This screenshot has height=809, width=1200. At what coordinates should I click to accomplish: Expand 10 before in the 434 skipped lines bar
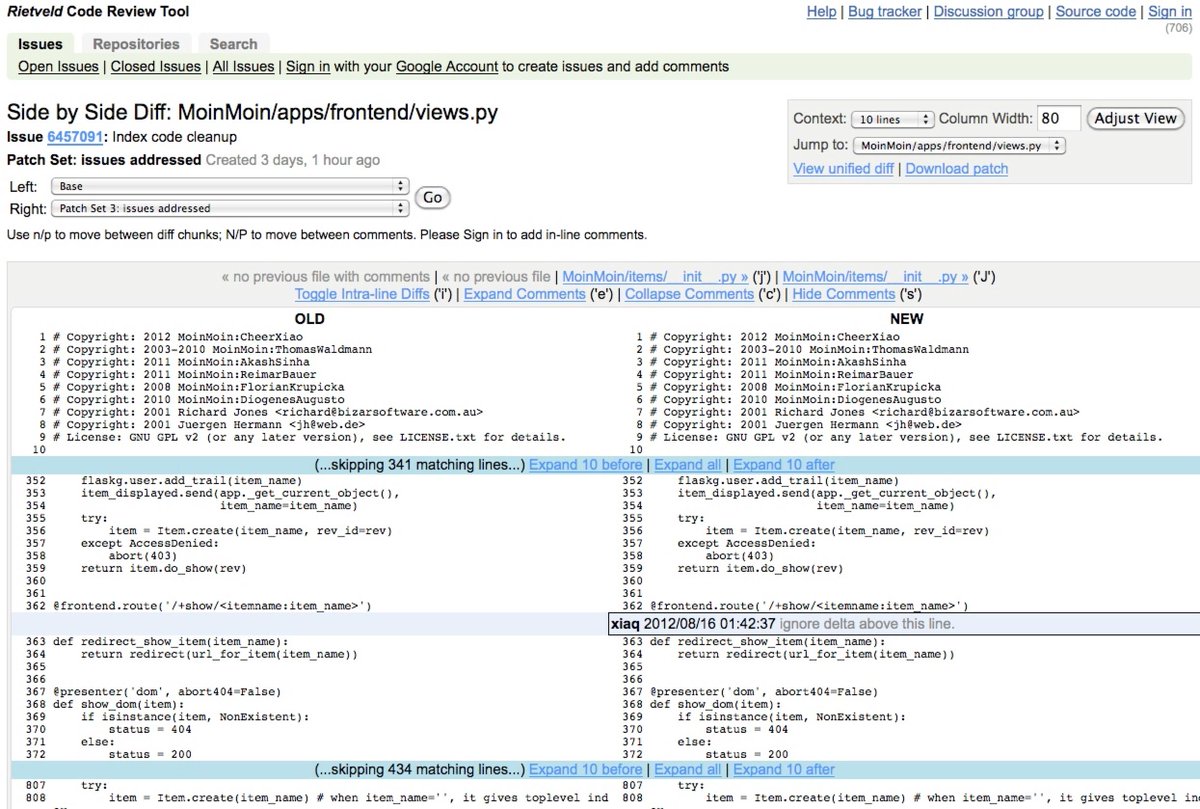point(585,770)
